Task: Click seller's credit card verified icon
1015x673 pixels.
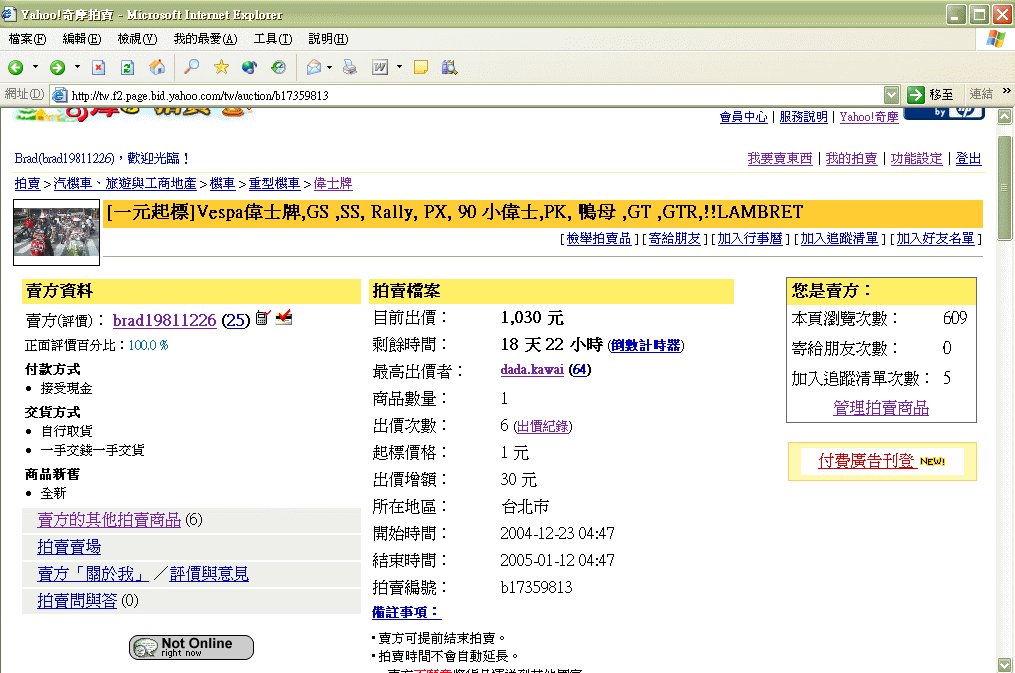Action: click(x=284, y=318)
